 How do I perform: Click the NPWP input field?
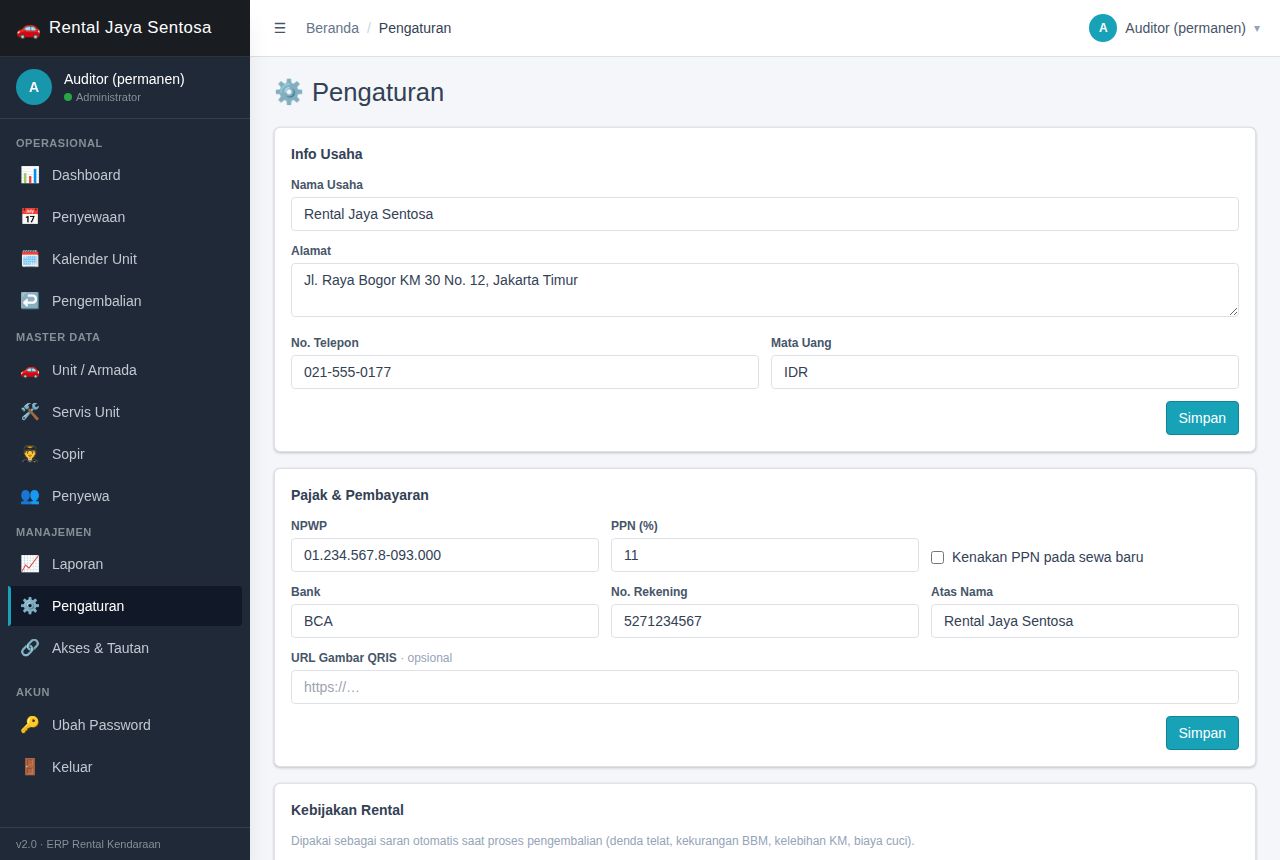[445, 555]
